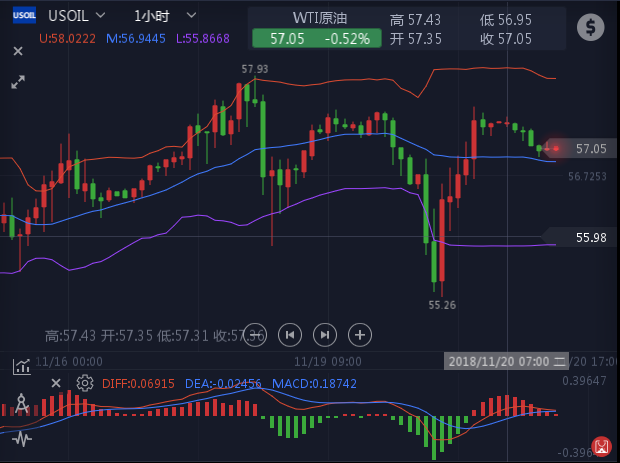Zoom in the chart with plus button
Image resolution: width=620 pixels, height=463 pixels.
[x=360, y=334]
